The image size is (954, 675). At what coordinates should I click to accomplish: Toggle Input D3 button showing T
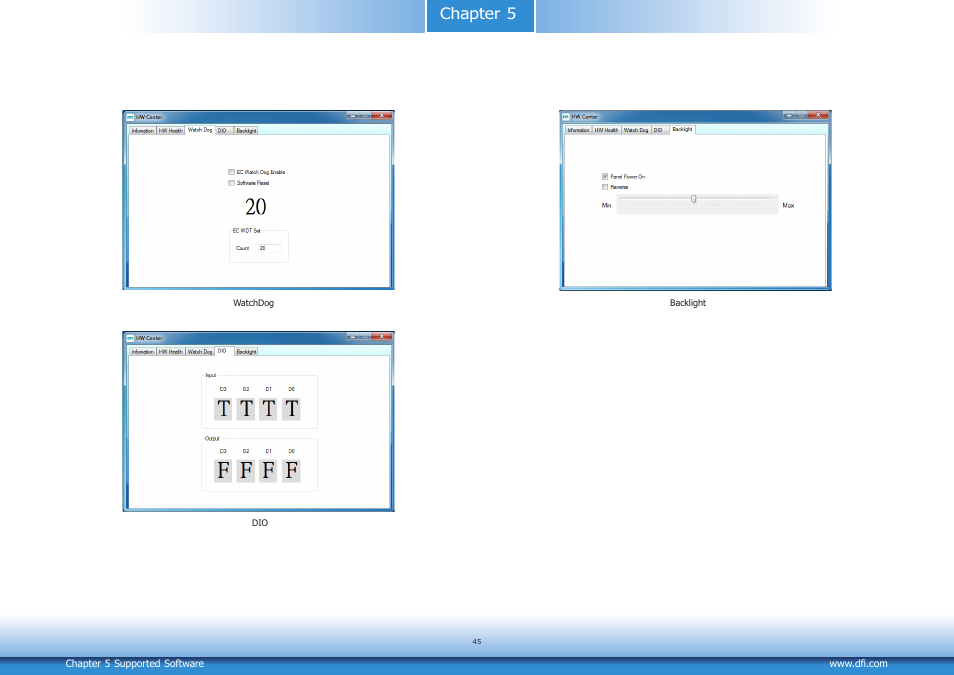[223, 408]
